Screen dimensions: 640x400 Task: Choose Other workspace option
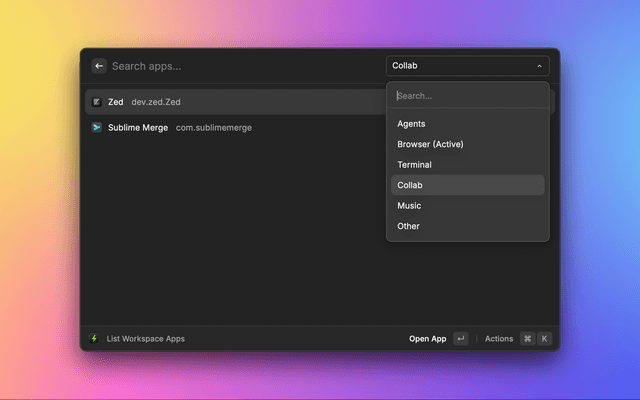[467, 226]
